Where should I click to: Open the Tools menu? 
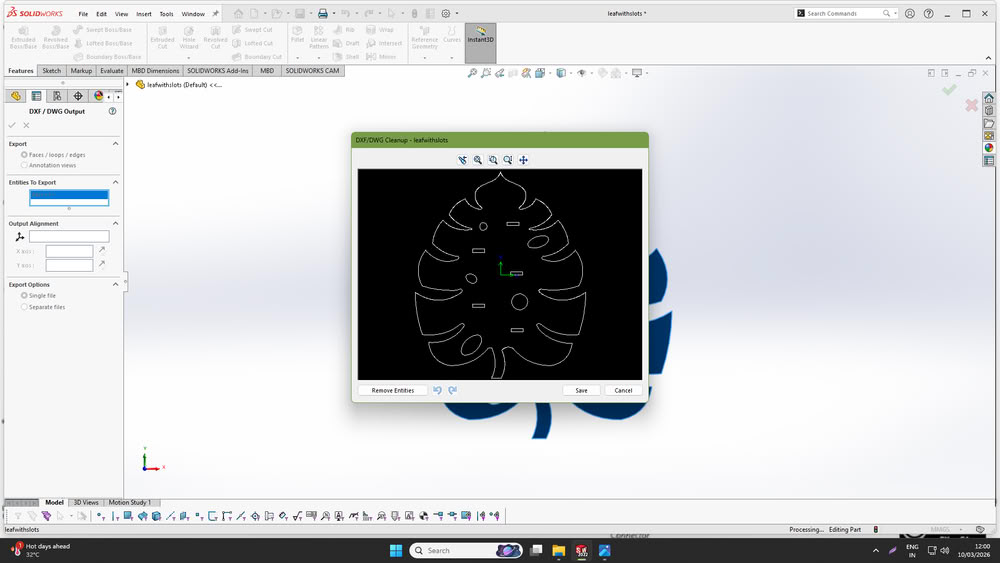click(166, 14)
